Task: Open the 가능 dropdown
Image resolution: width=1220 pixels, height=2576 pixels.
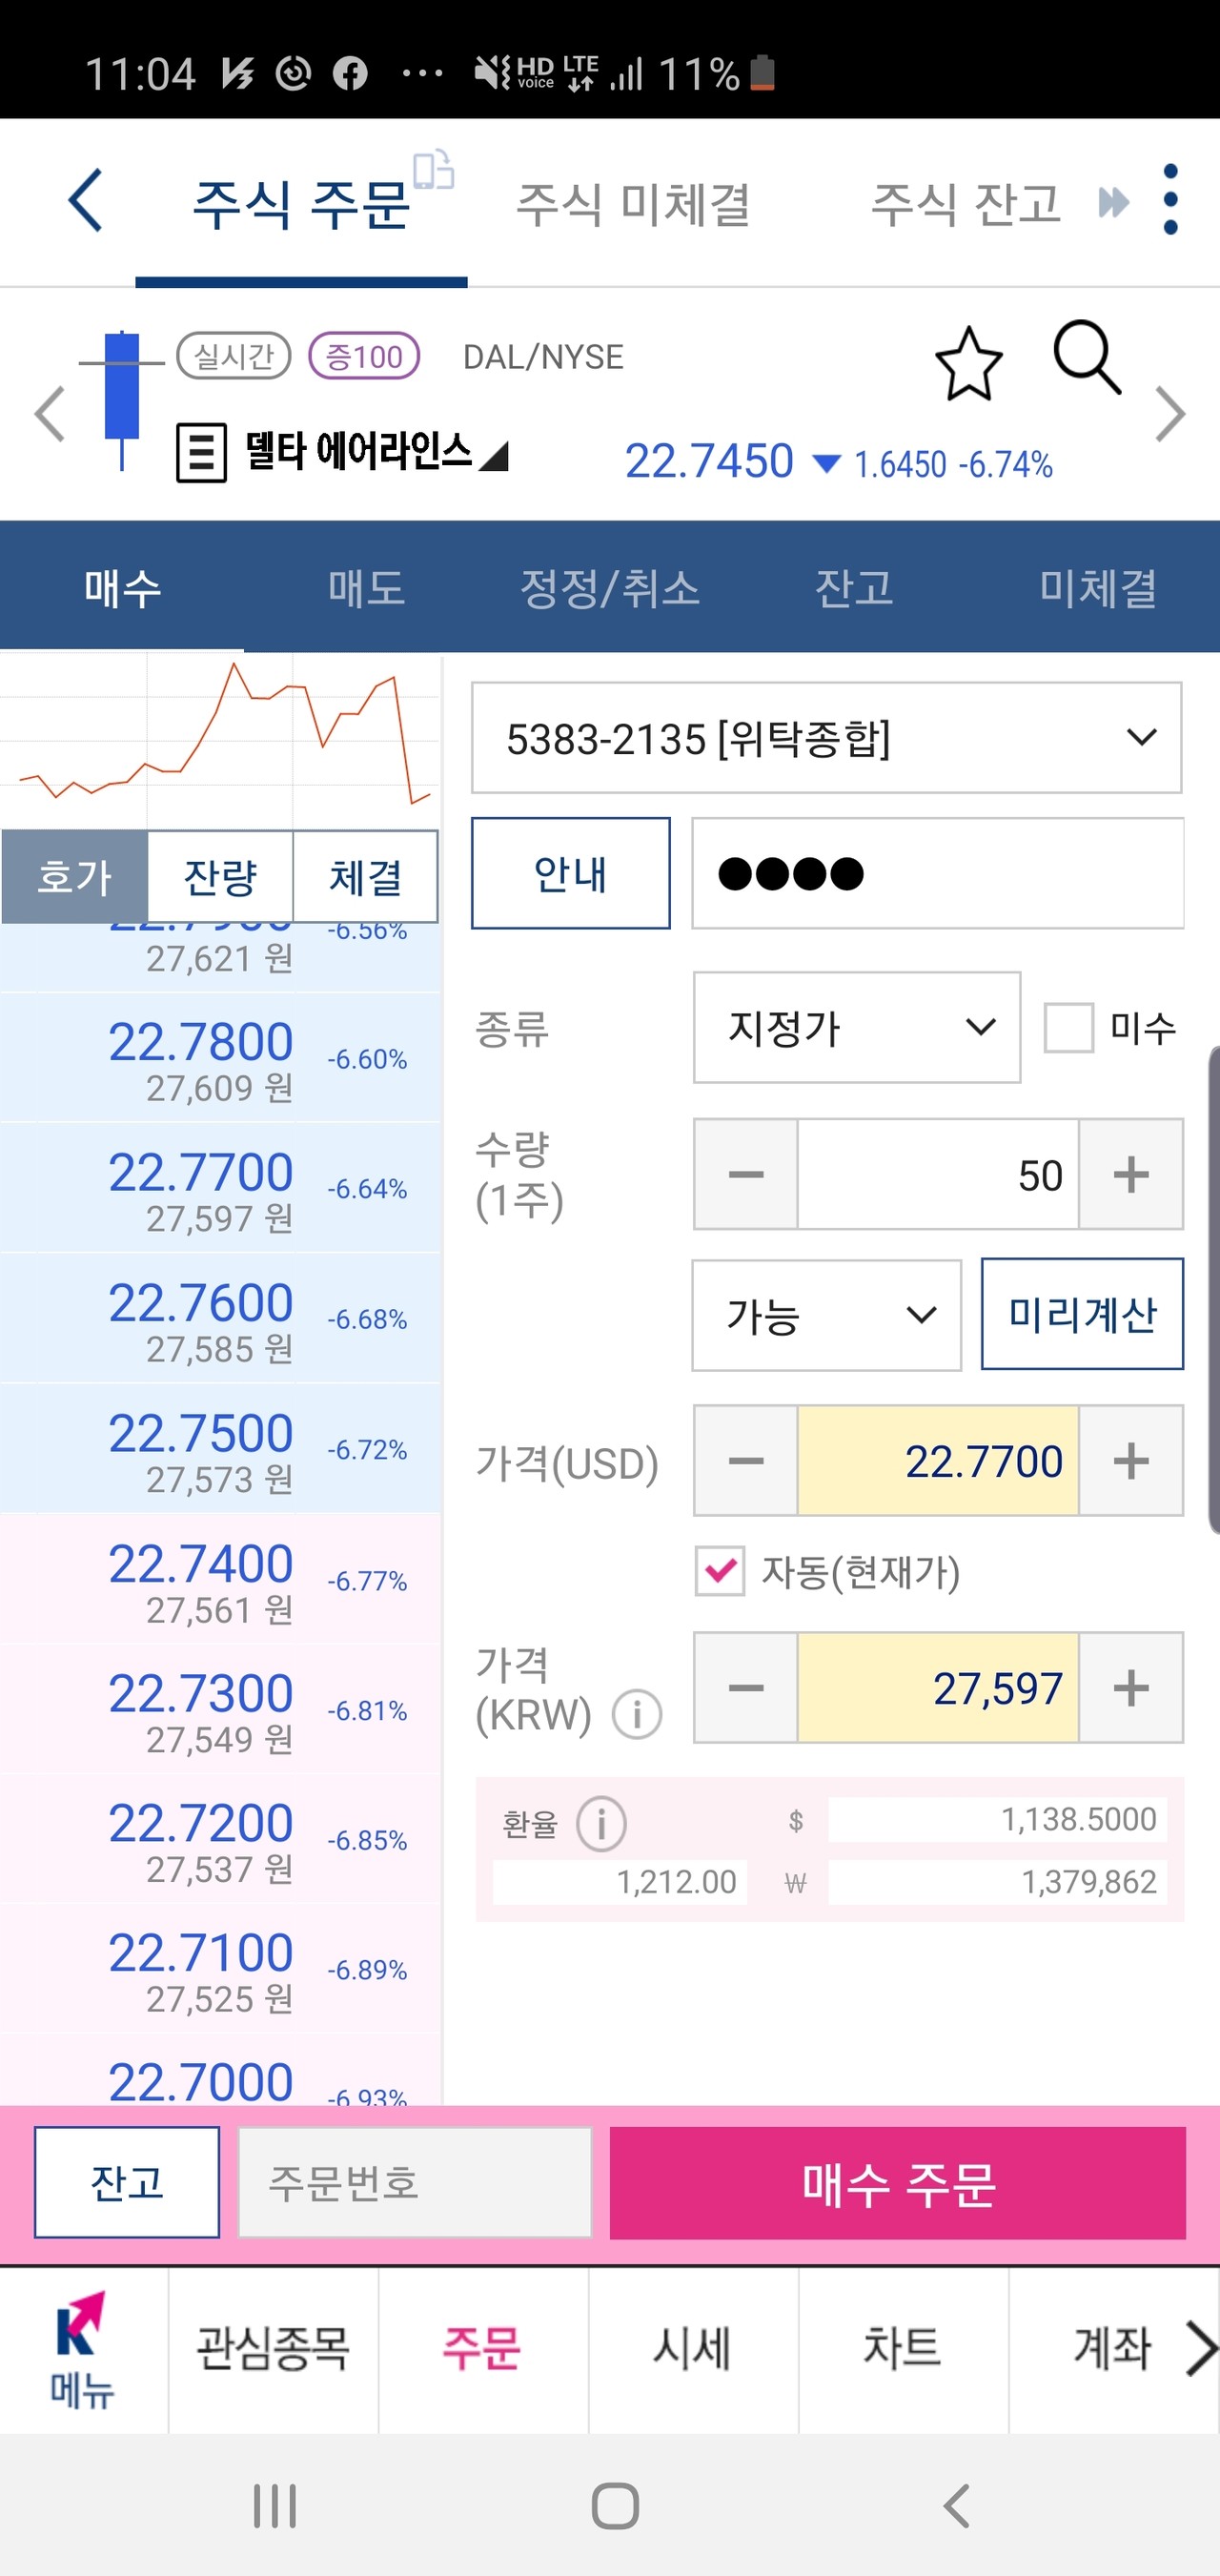Action: pyautogui.click(x=825, y=1316)
